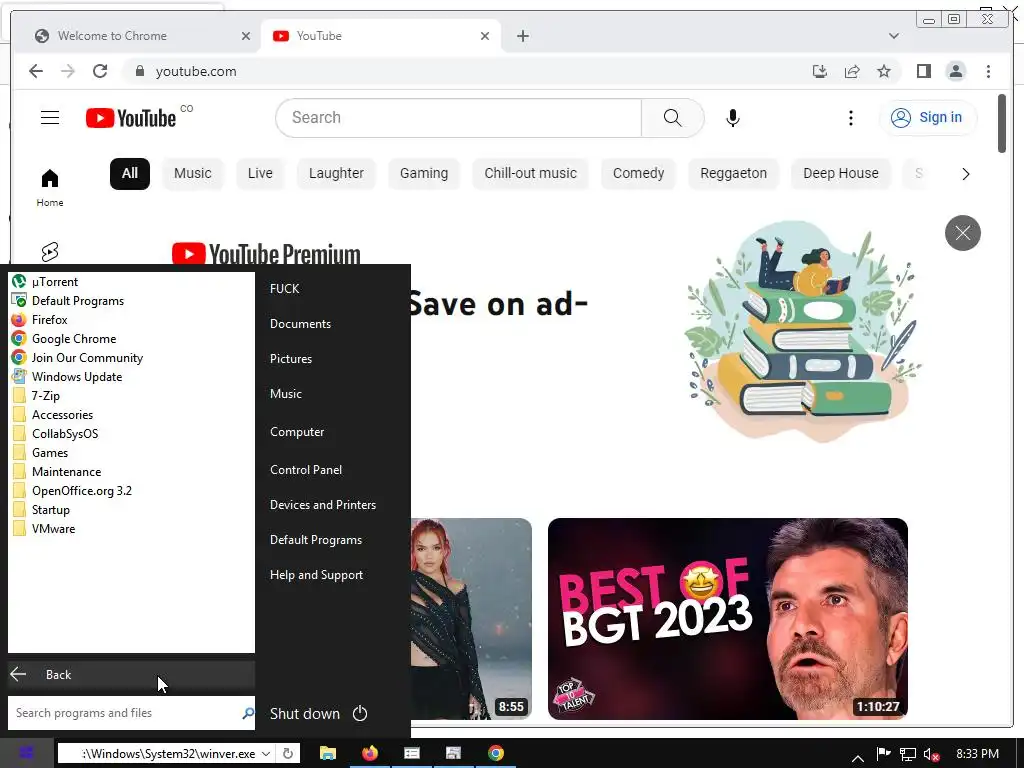Select the Reggaeton category chip
1024x768 pixels.
[733, 174]
